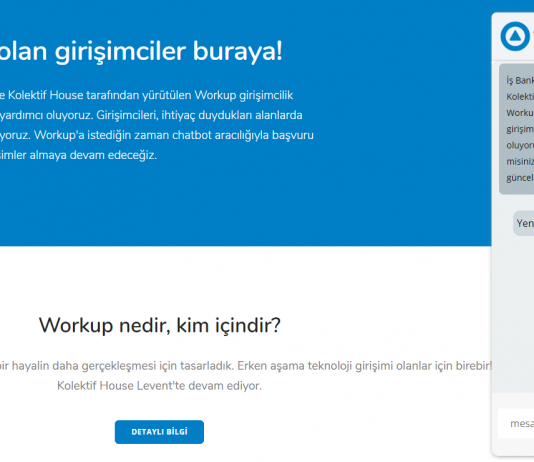The width and height of the screenshot is (534, 462).
Task: Click the 'Kolektif House Levent'te devam ediyor.' text
Action: (x=159, y=386)
